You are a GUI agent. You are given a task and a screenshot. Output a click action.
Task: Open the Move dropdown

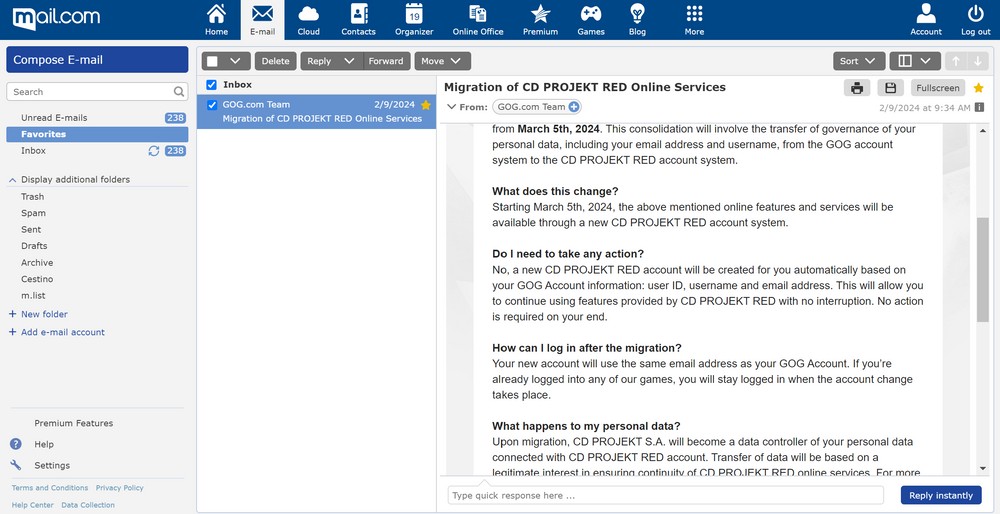click(x=443, y=61)
